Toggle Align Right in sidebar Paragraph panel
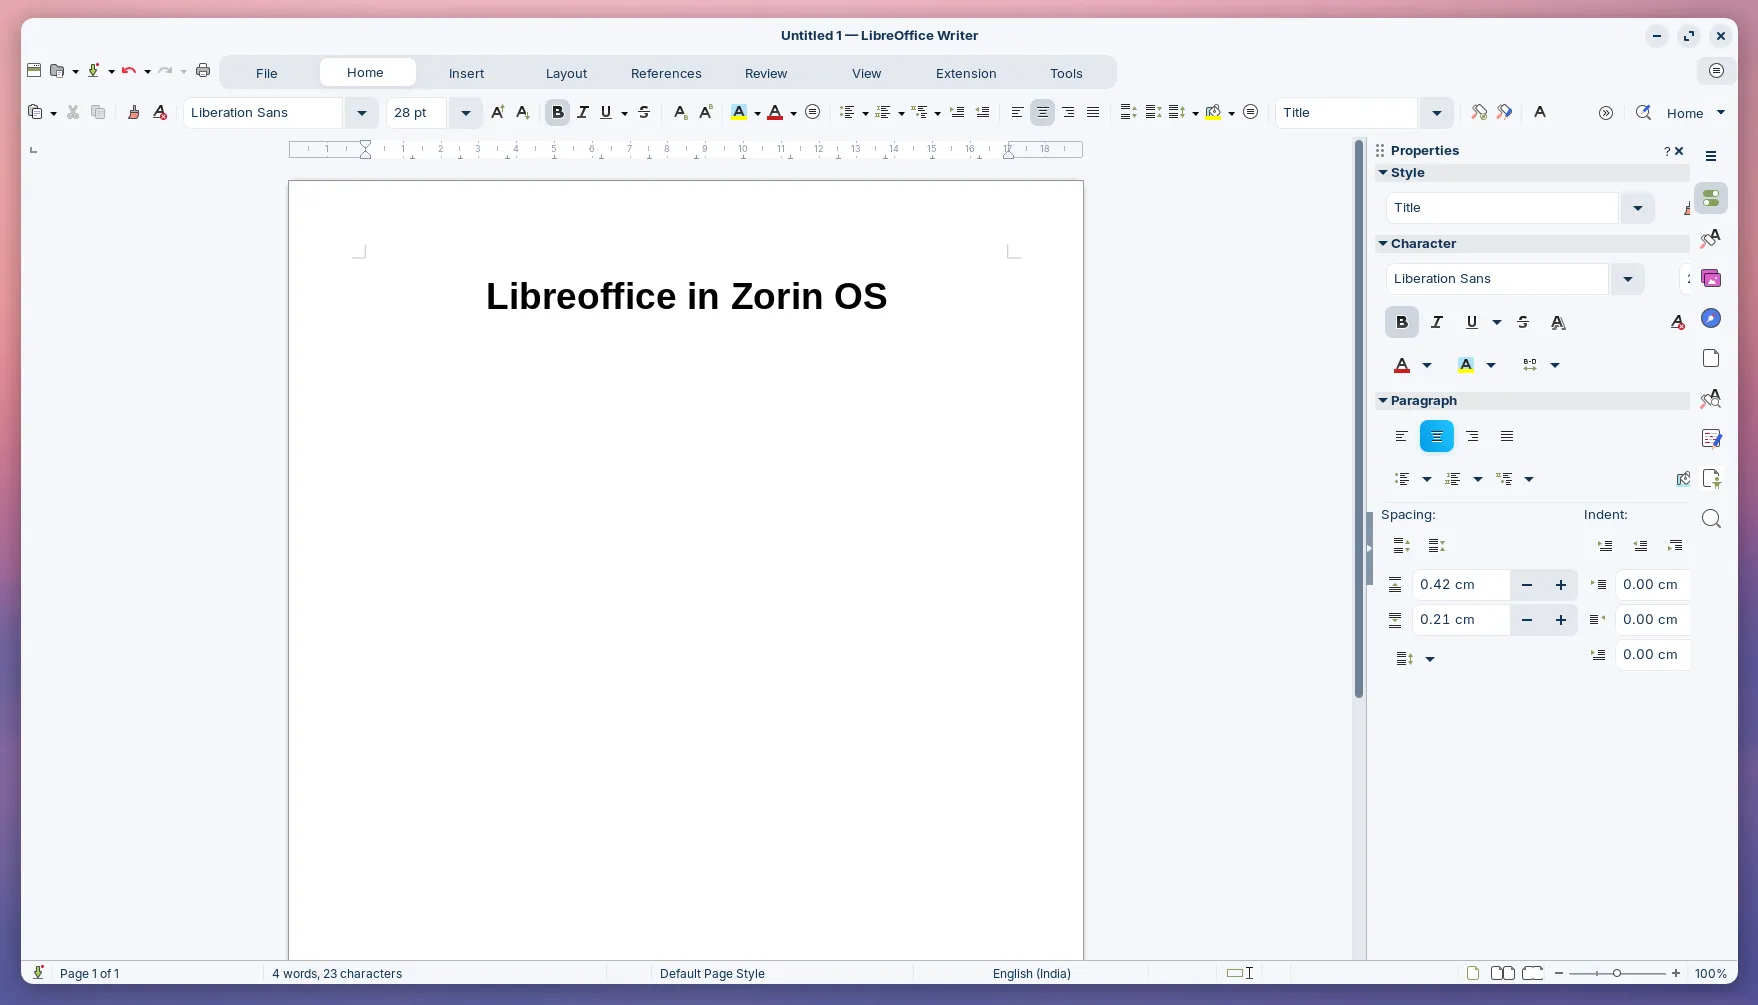 click(x=1472, y=436)
